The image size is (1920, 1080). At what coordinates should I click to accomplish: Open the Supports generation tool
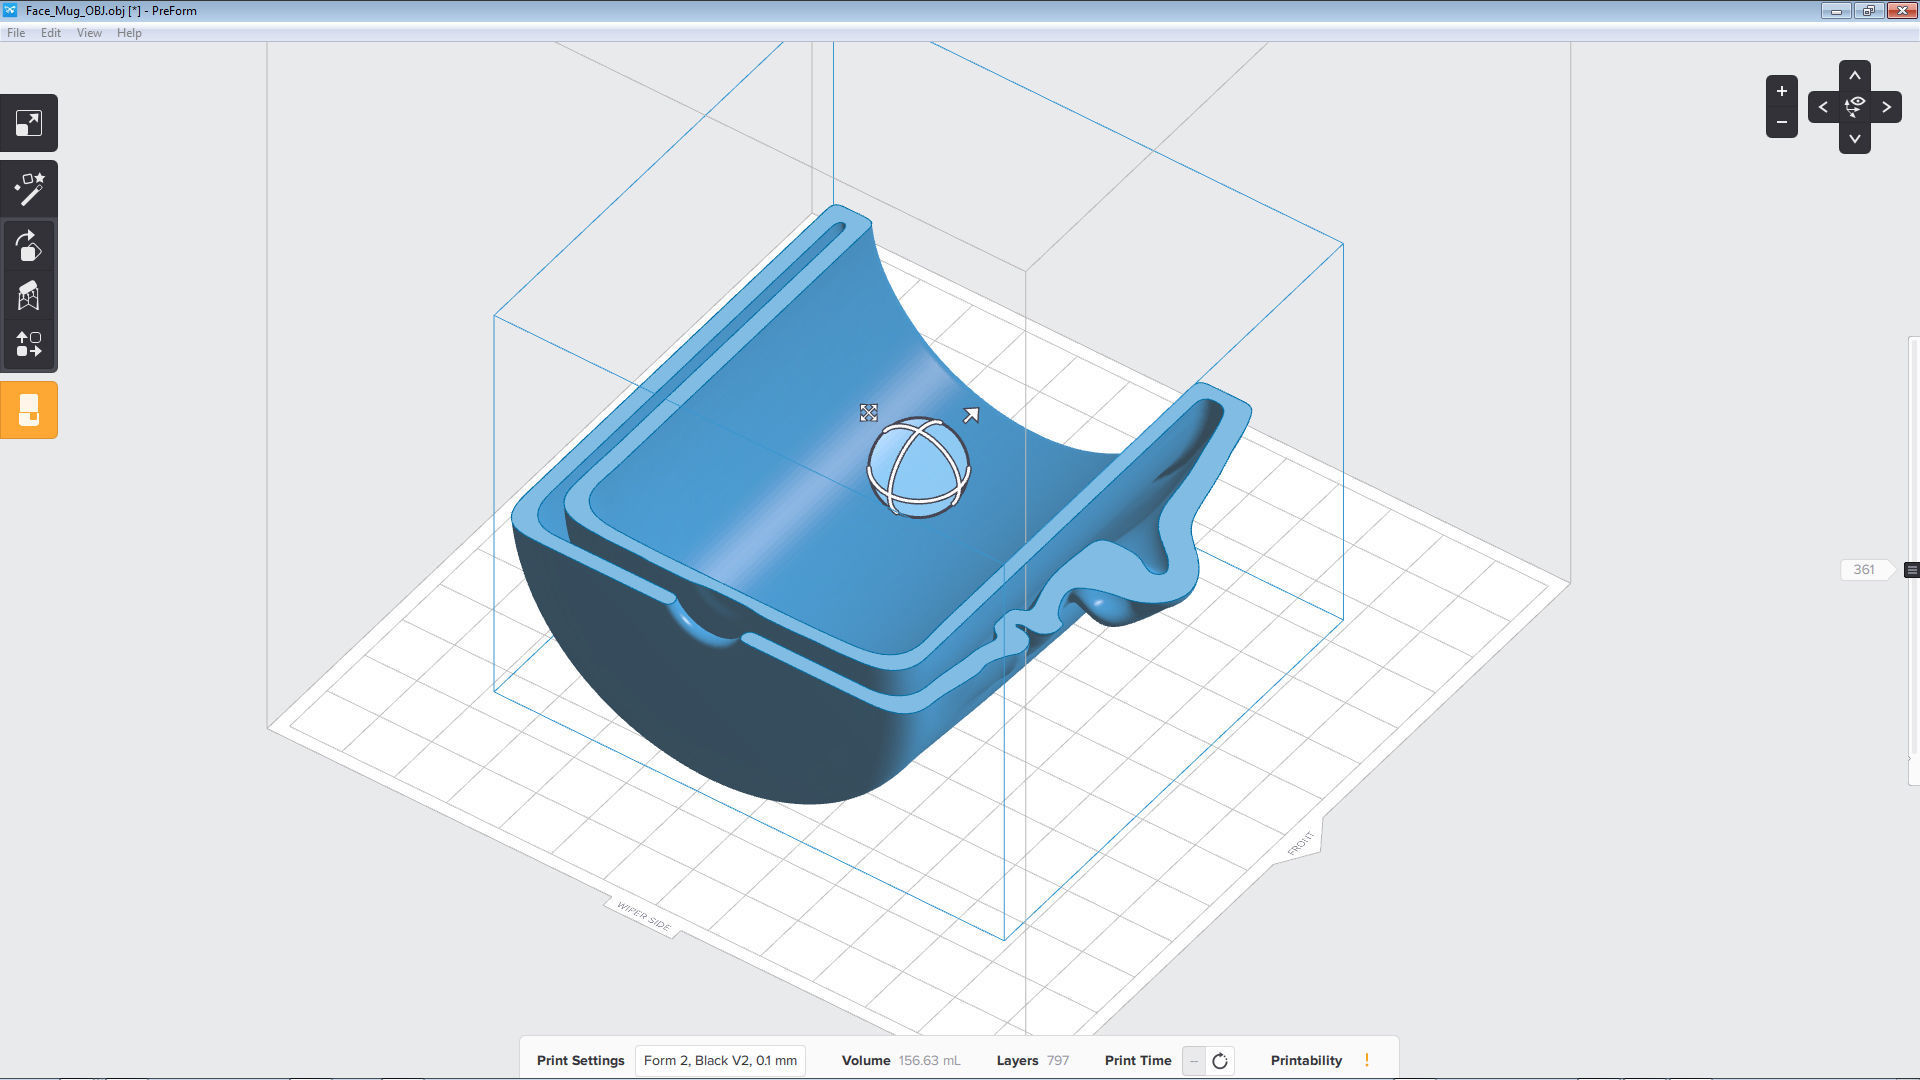coord(29,295)
